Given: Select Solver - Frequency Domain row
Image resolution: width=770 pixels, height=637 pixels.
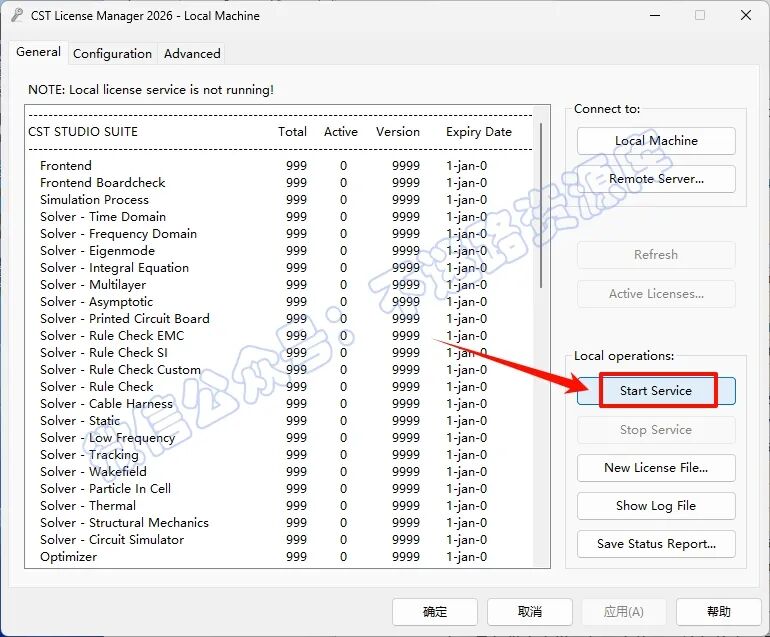Looking at the screenshot, I should [x=264, y=234].
